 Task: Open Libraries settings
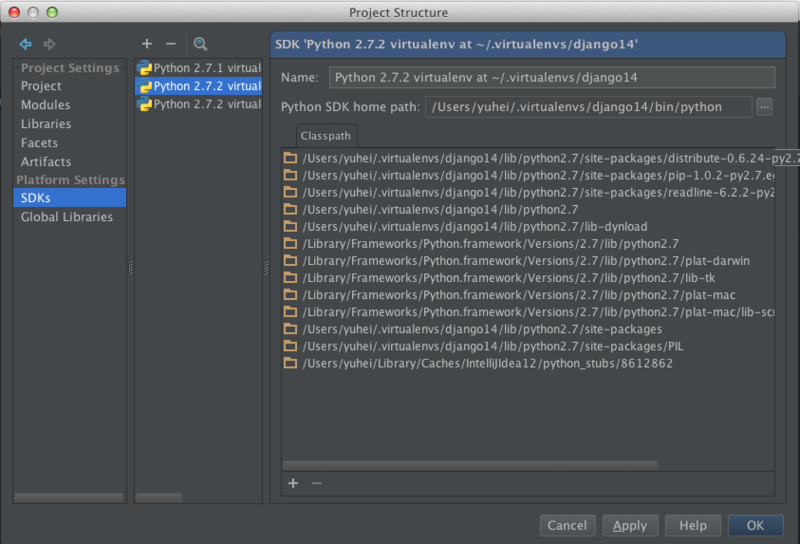[46, 123]
